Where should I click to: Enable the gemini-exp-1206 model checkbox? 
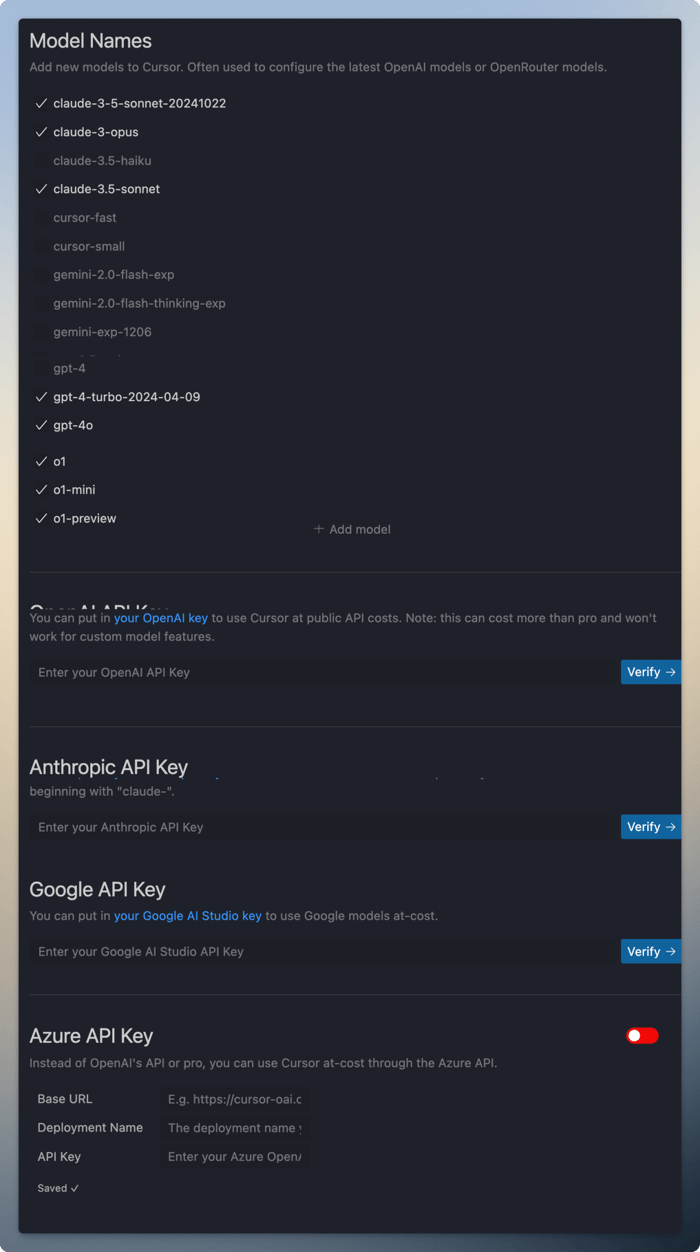(x=42, y=331)
